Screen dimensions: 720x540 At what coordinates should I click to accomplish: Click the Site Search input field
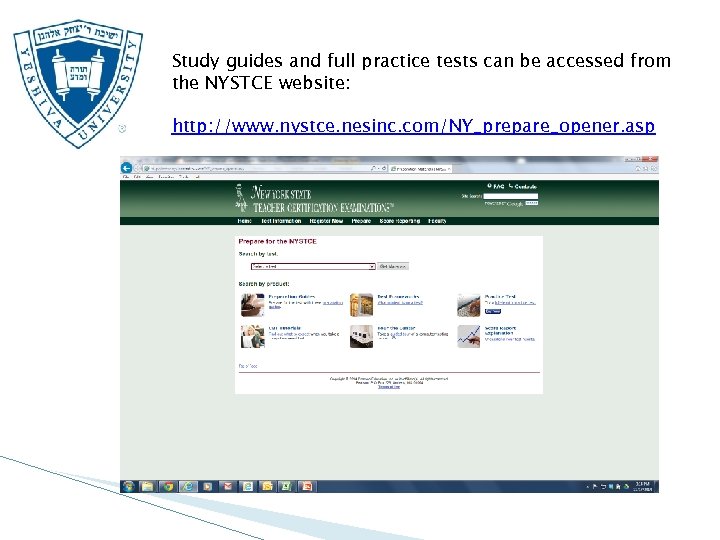click(511, 196)
